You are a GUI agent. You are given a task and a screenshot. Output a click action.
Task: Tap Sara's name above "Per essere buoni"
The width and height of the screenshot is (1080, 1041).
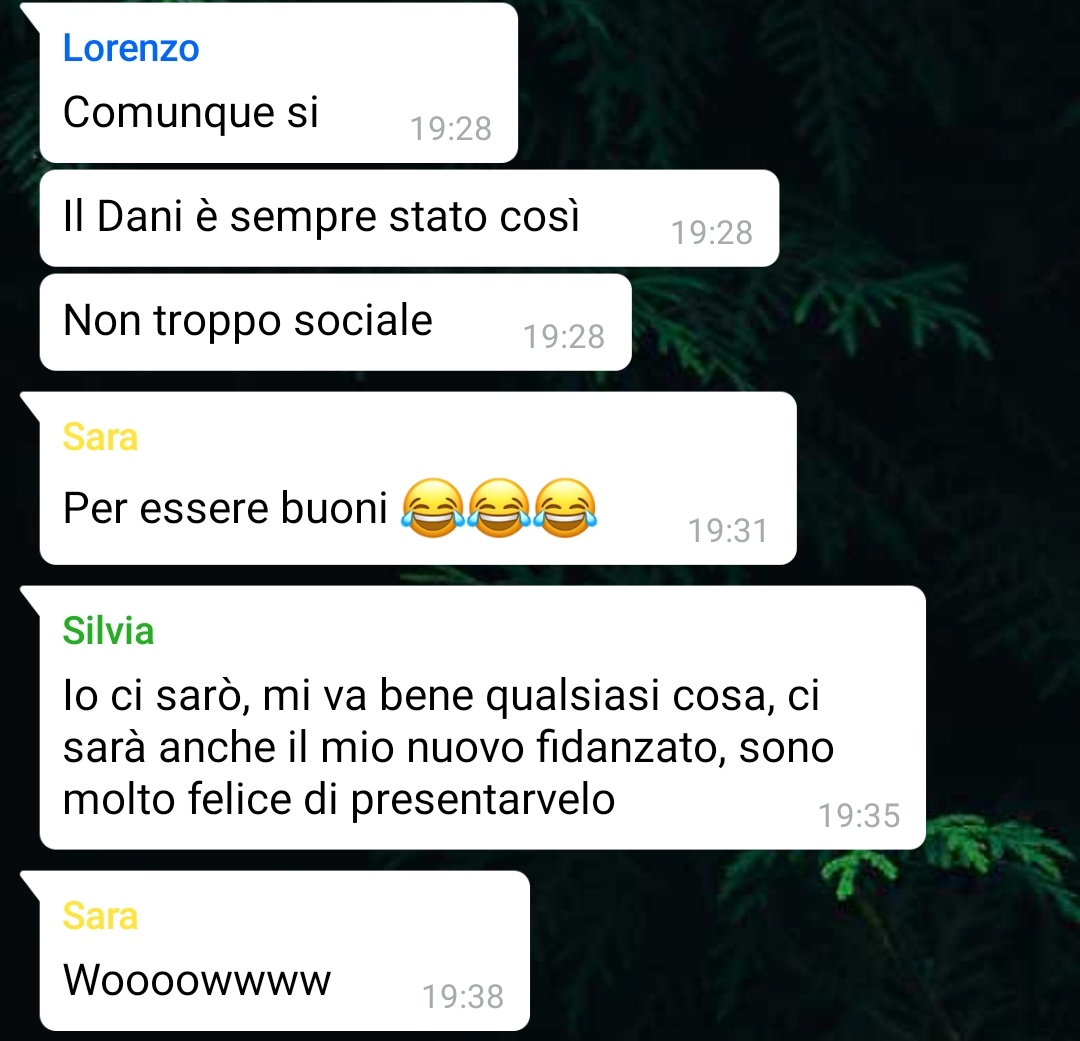point(101,437)
